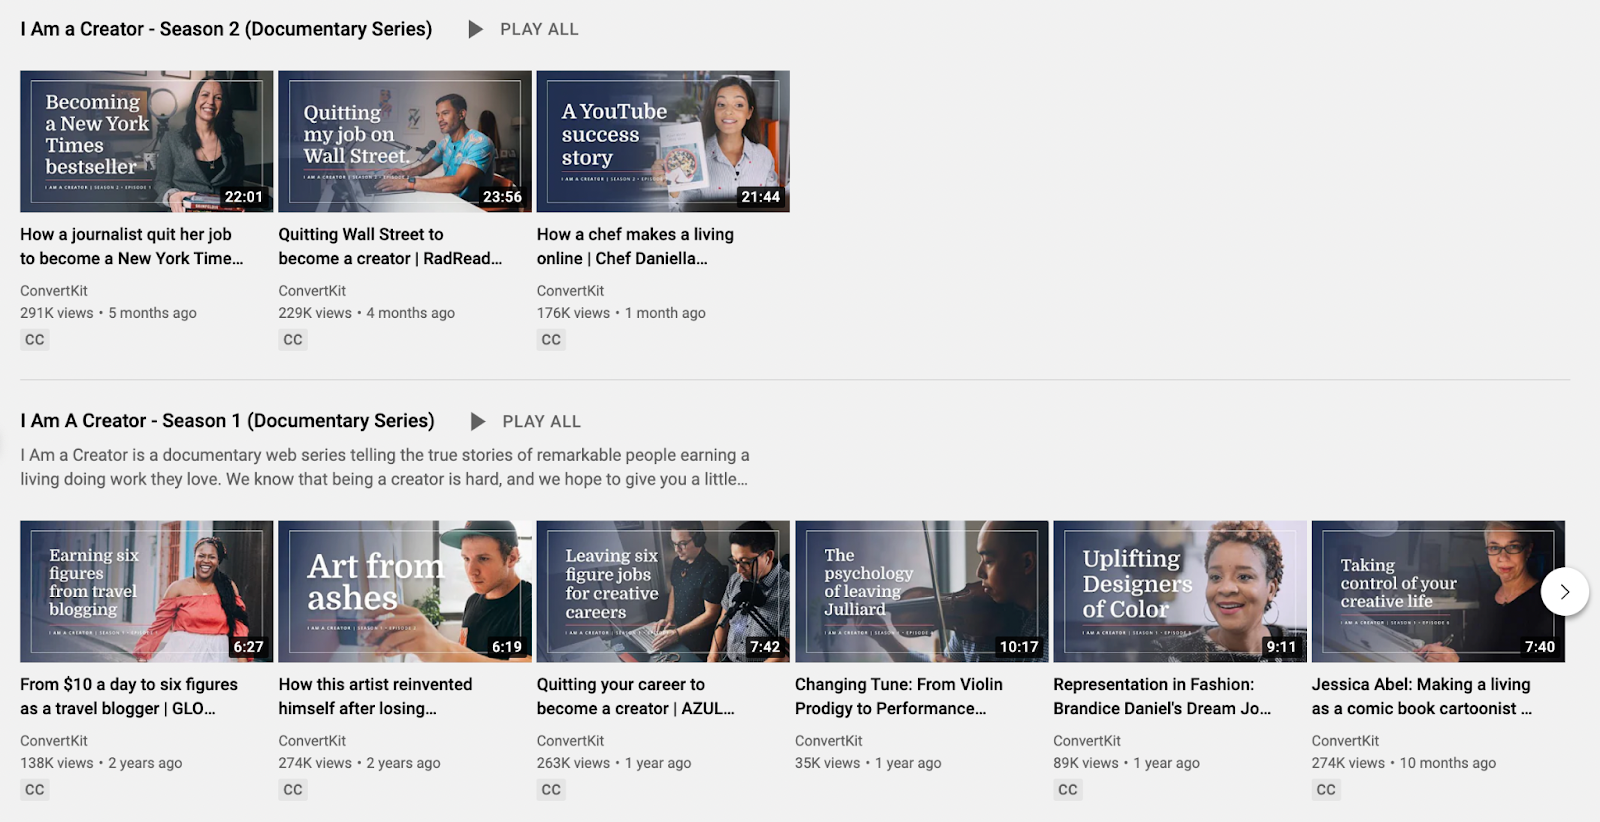
Task: Click '35K views • 1 year ago' text
Action: point(868,763)
